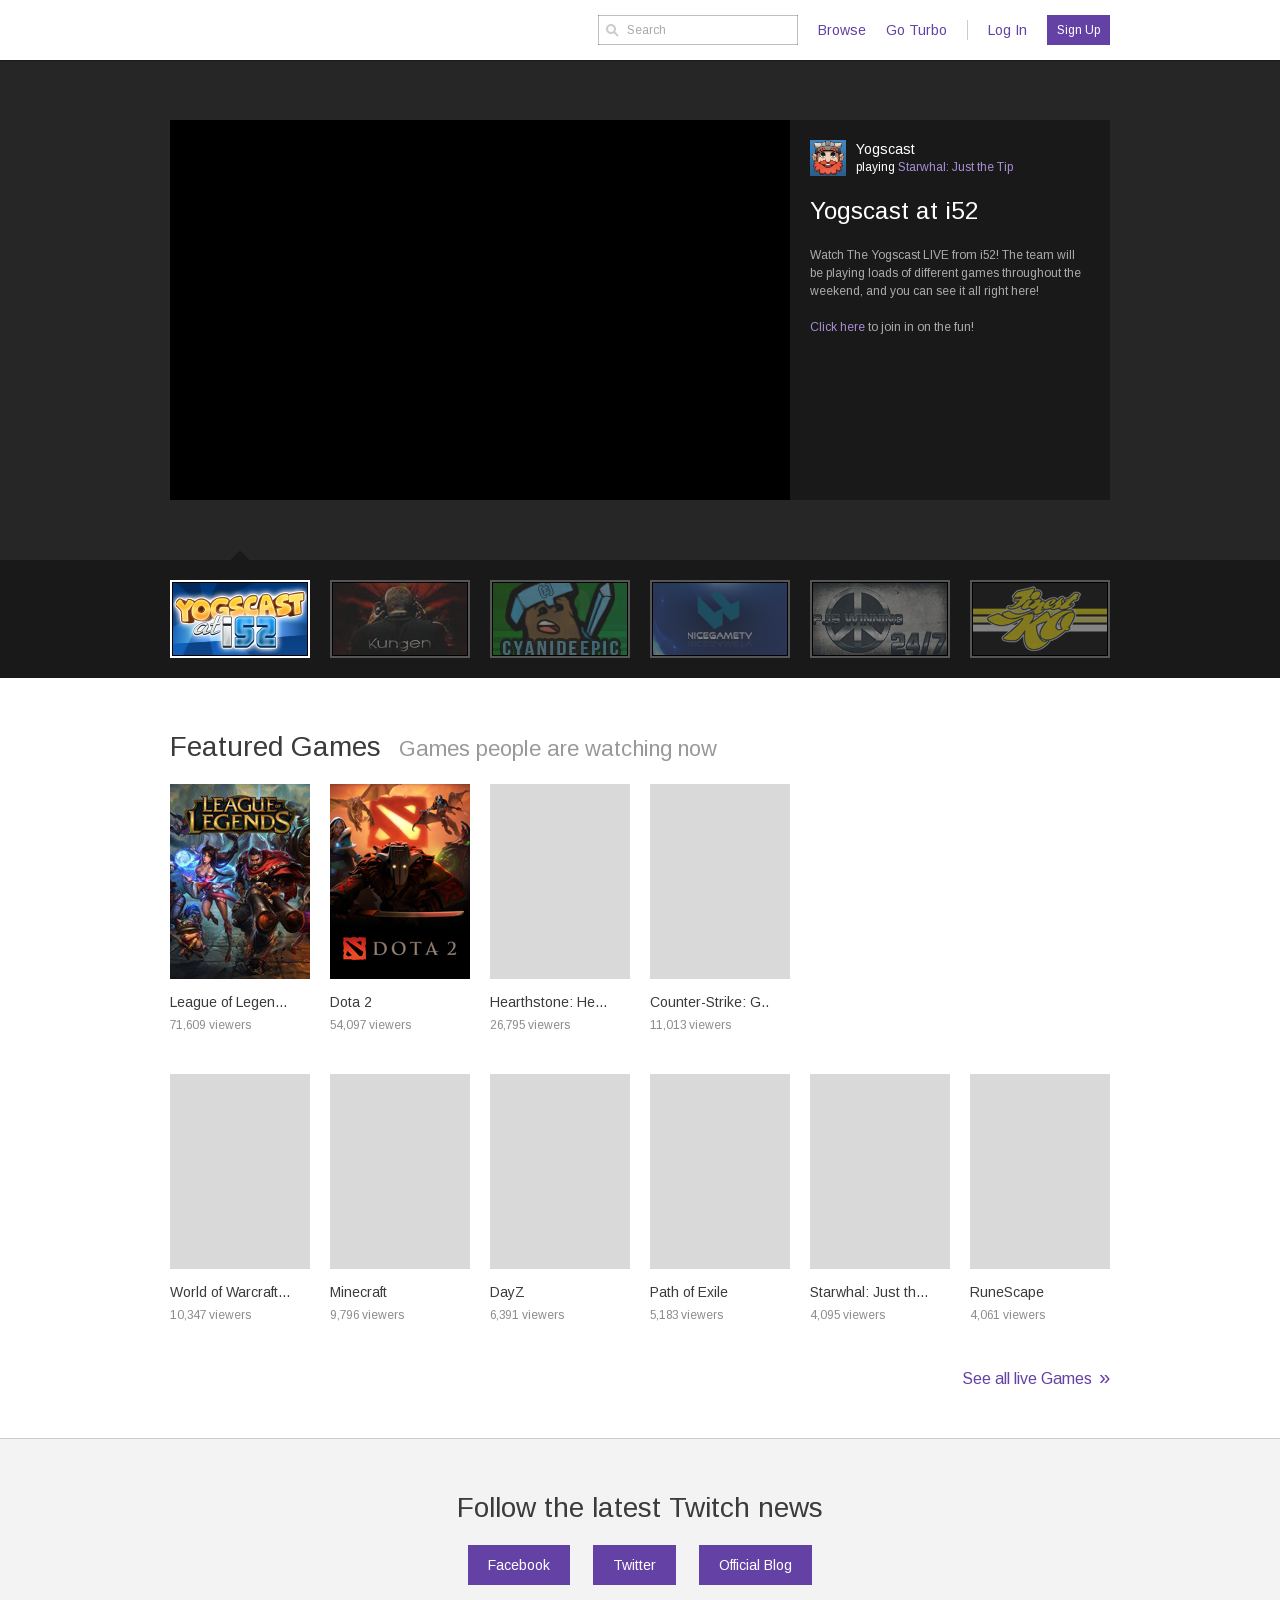Screen dimensions: 1280x1600
Task: Open the Browse menu link
Action: click(x=841, y=30)
